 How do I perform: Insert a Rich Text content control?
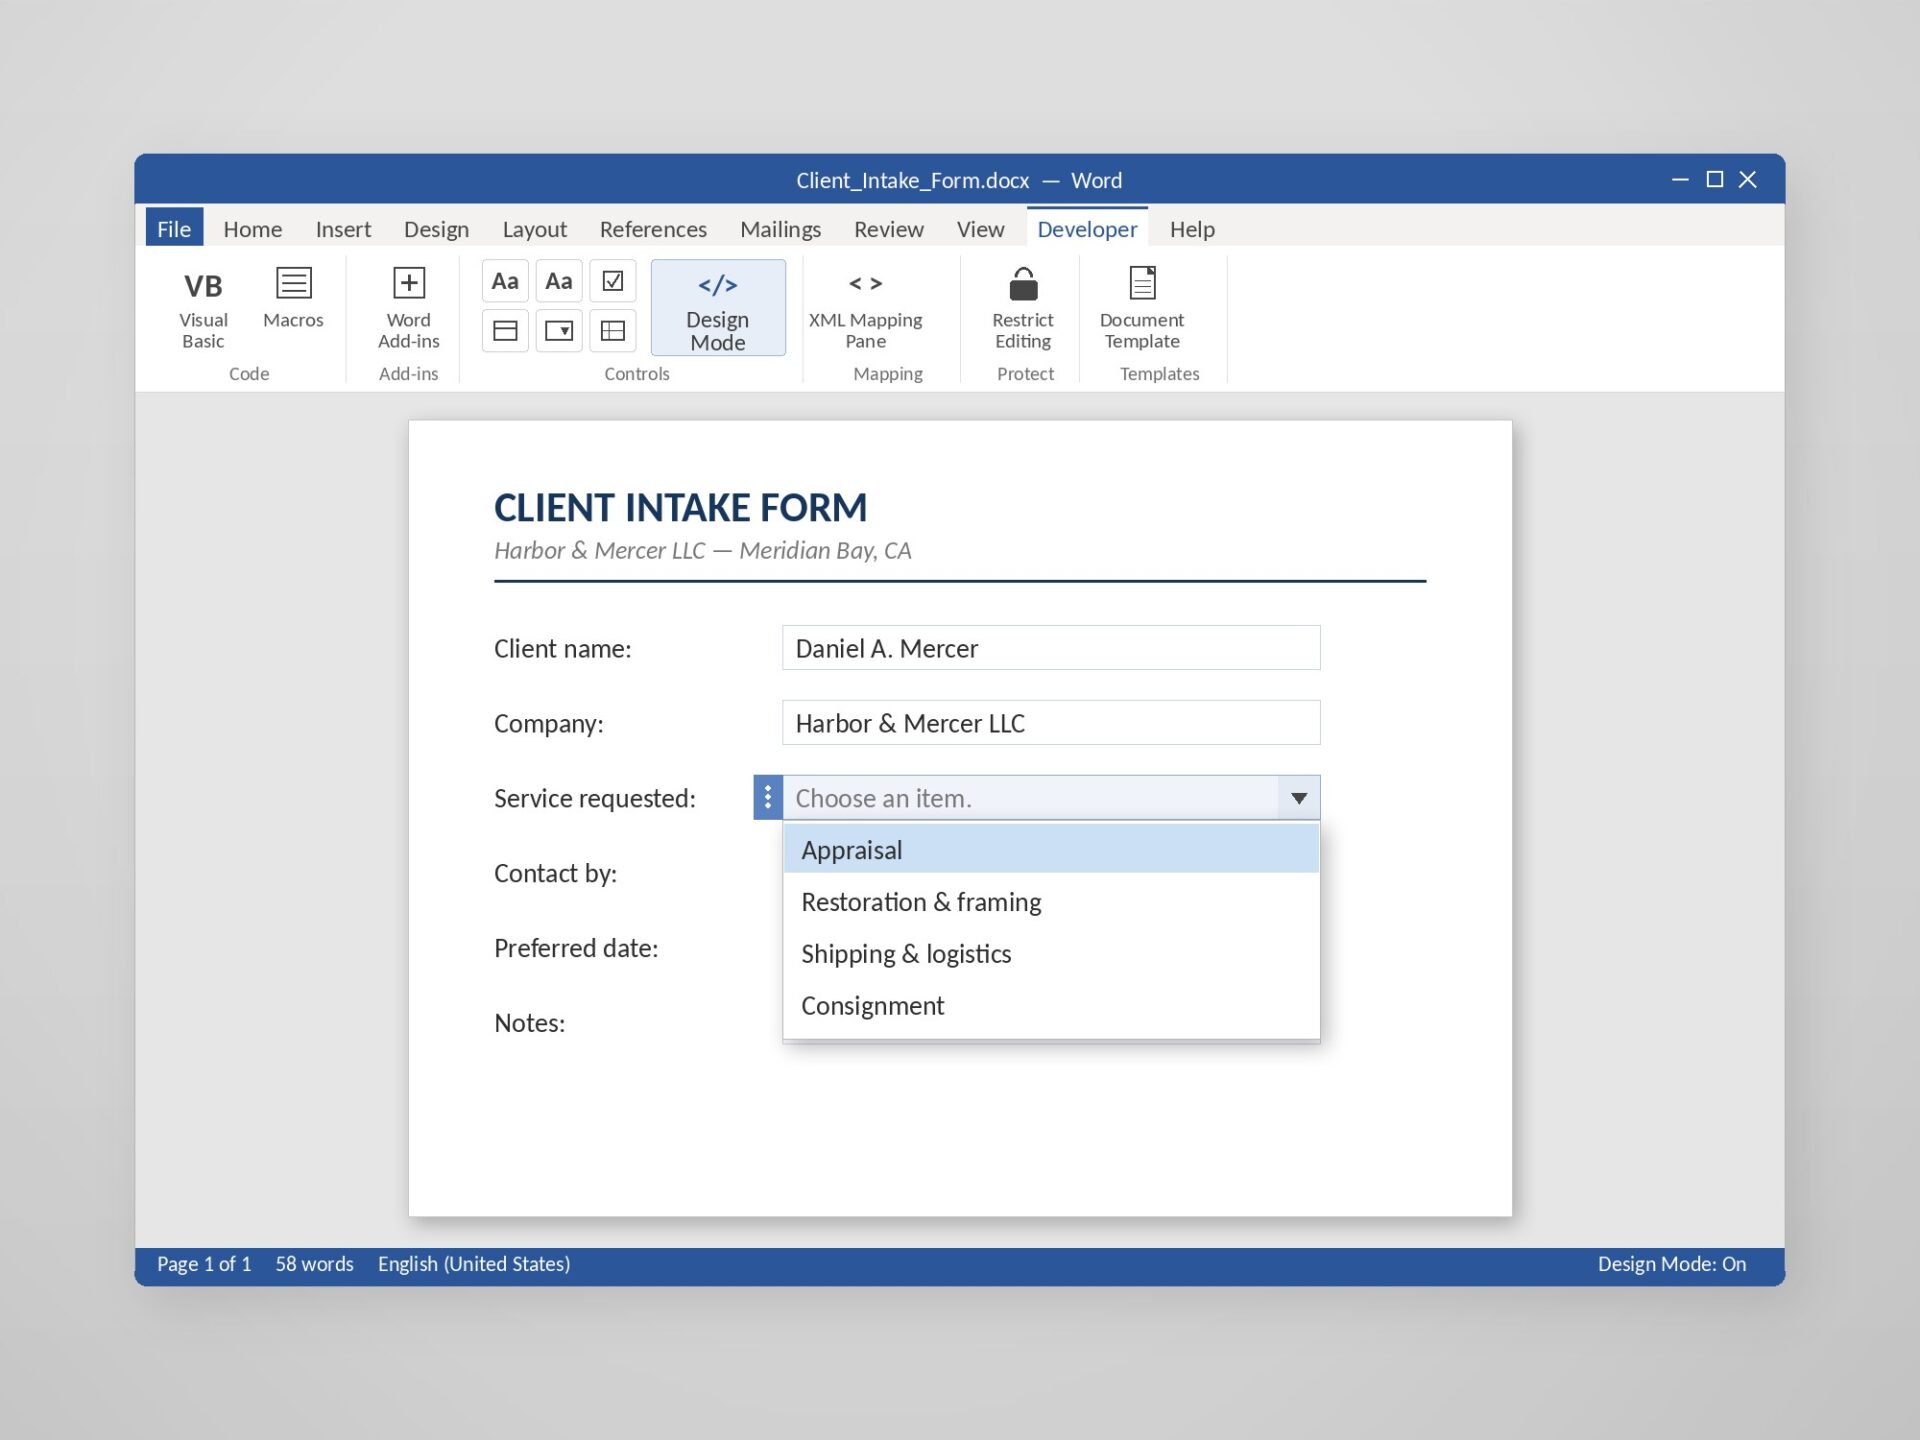[505, 281]
